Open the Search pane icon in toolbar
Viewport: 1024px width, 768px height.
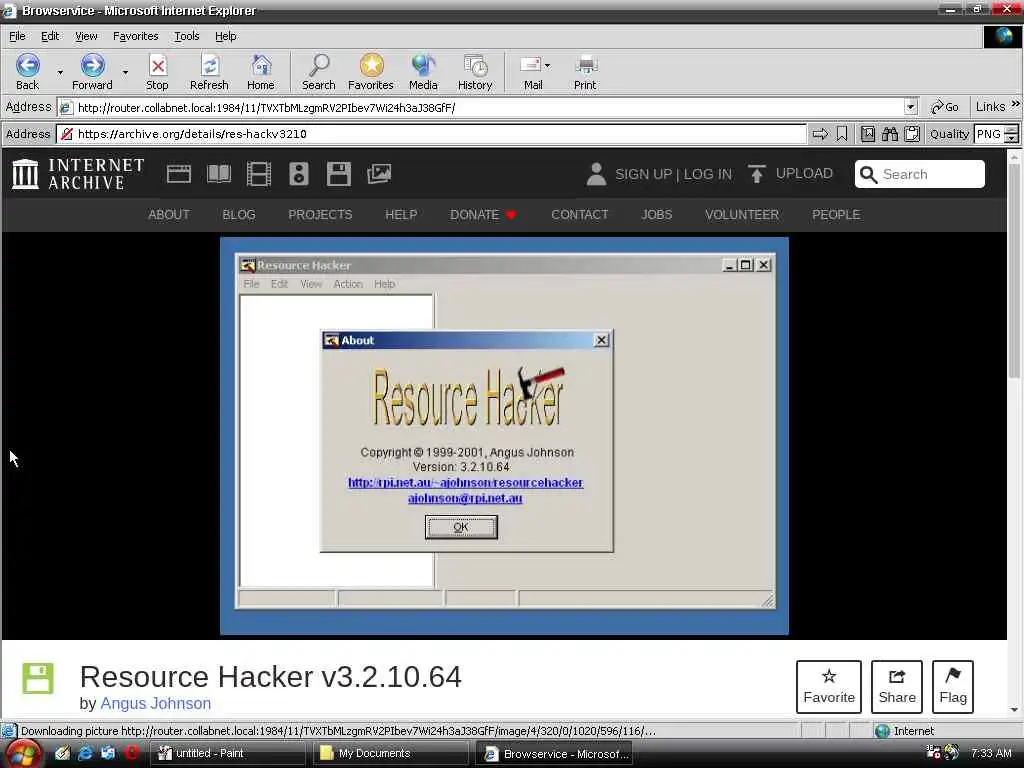coord(319,65)
